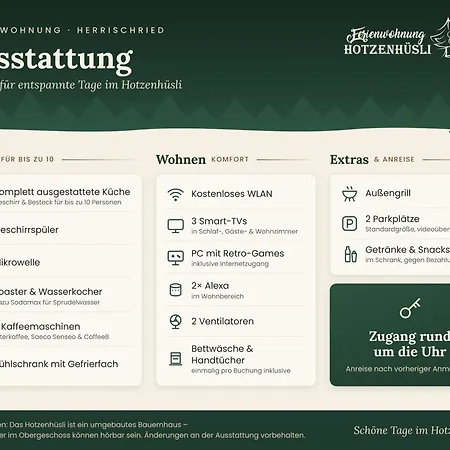Viewport: 450px width, 450px height.
Task: Click the Parkplätze P icon
Action: pos(350,223)
